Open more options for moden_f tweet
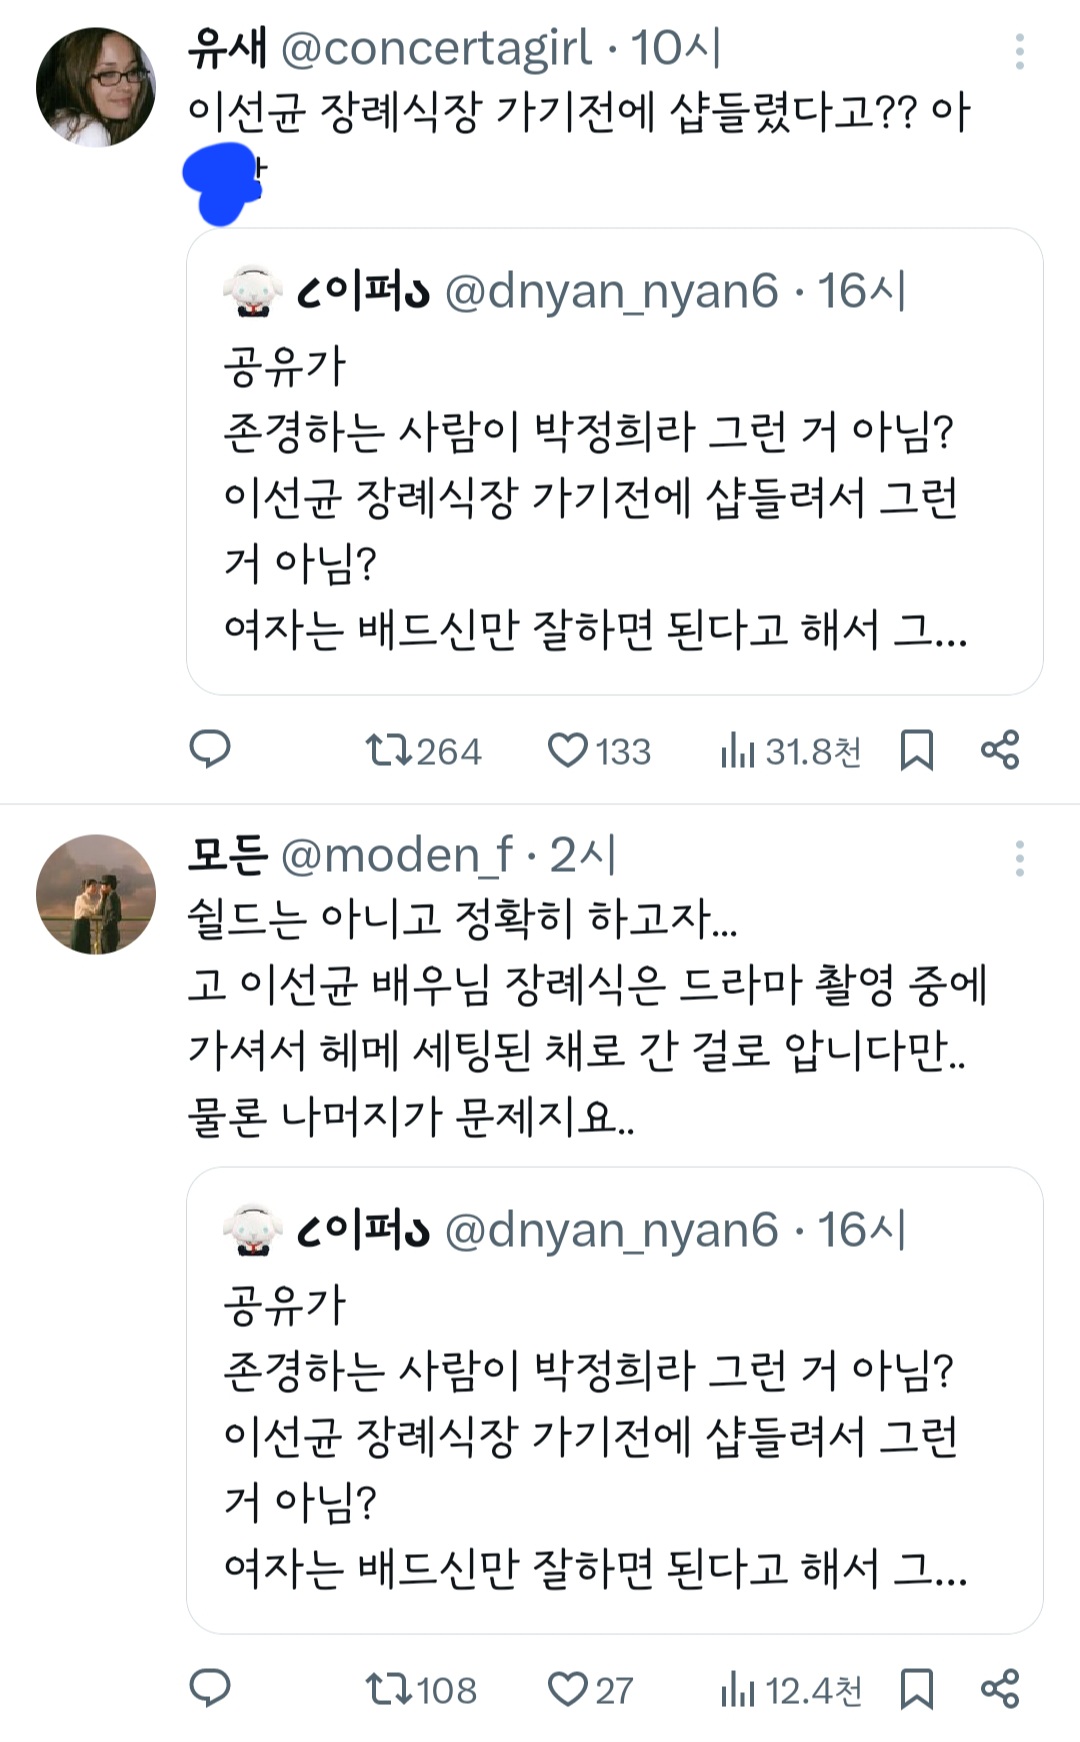The height and width of the screenshot is (1742, 1080). [x=1019, y=859]
